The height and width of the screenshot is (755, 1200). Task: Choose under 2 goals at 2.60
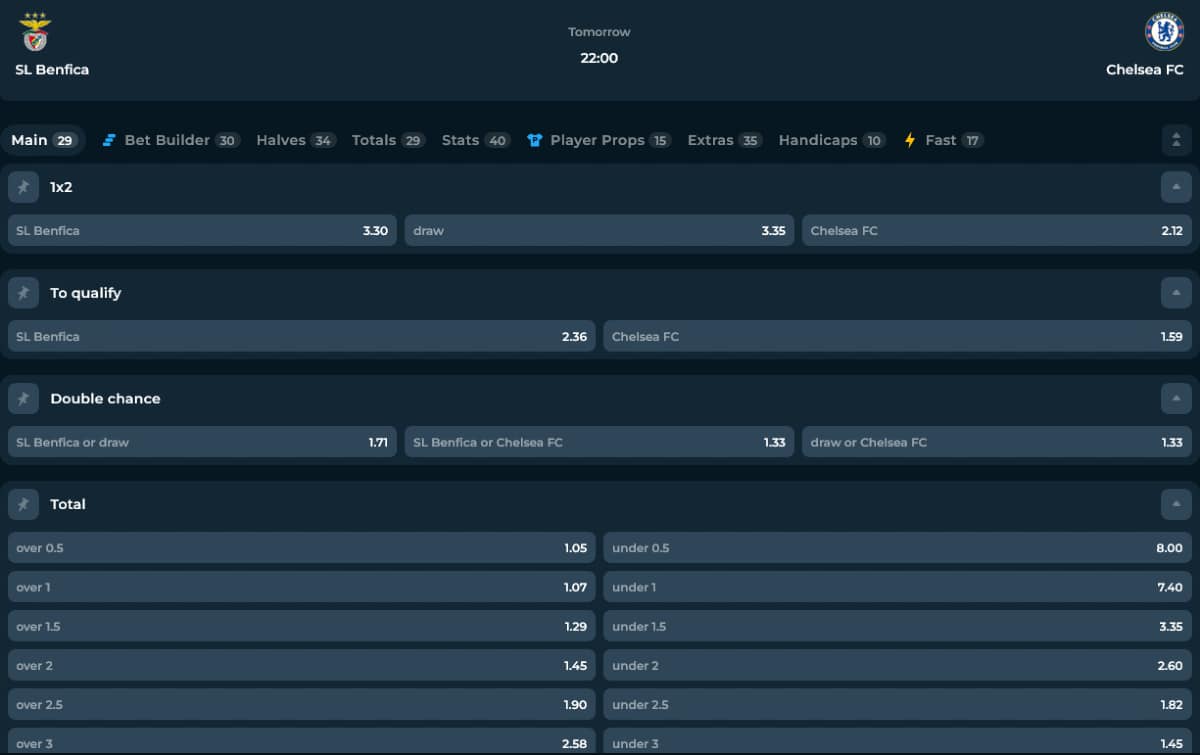(898, 665)
